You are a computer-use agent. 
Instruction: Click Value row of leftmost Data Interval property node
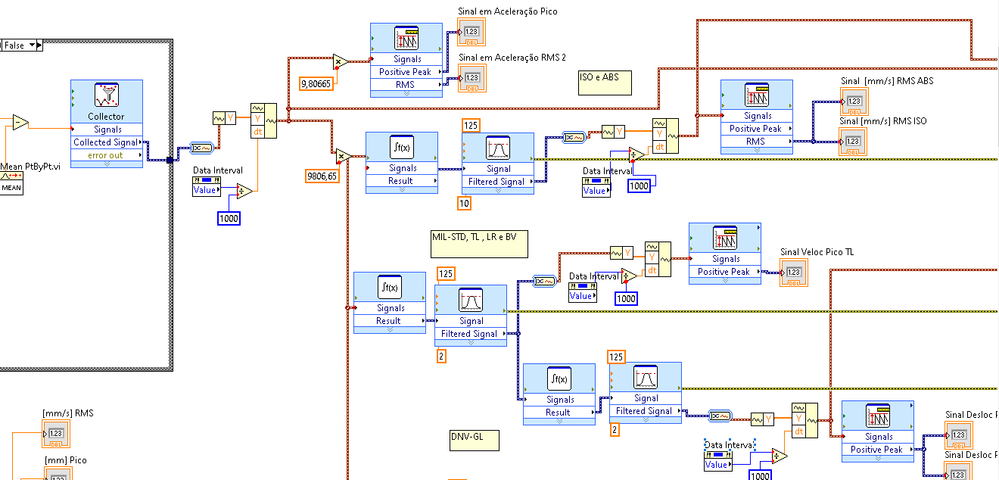(x=206, y=191)
